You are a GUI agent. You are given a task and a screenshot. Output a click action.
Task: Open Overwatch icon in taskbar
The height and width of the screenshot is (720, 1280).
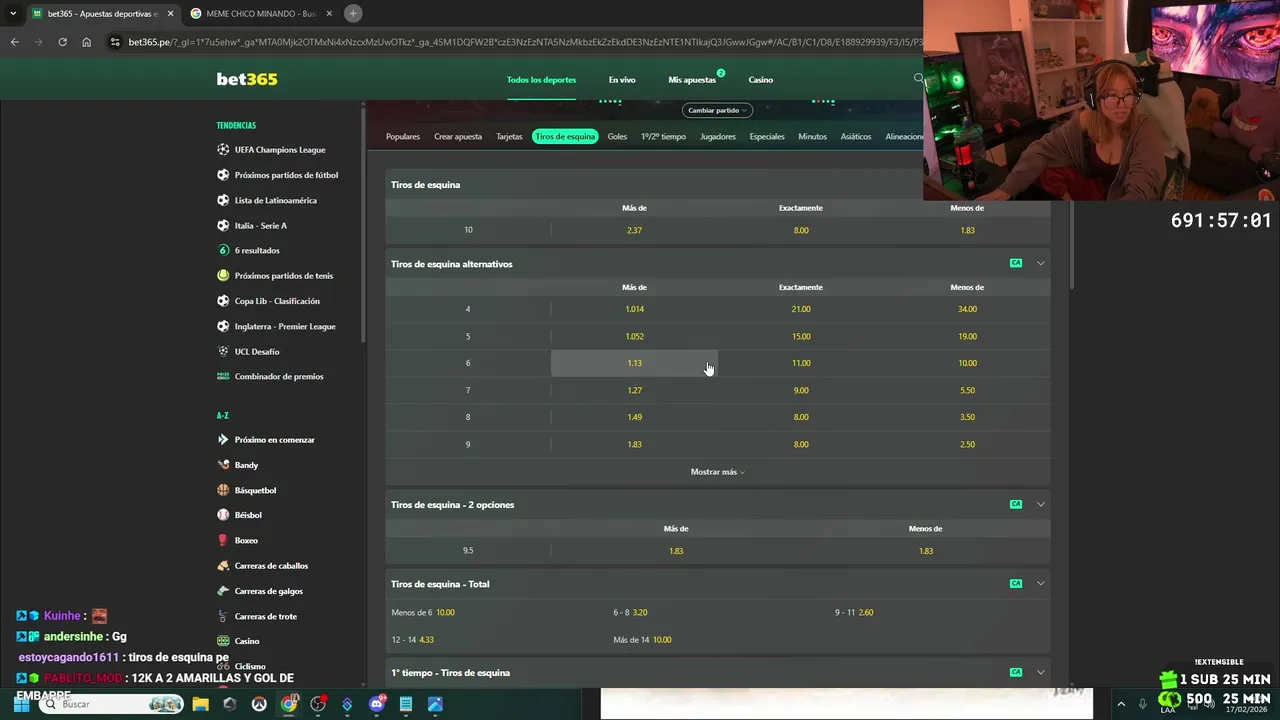(258, 704)
